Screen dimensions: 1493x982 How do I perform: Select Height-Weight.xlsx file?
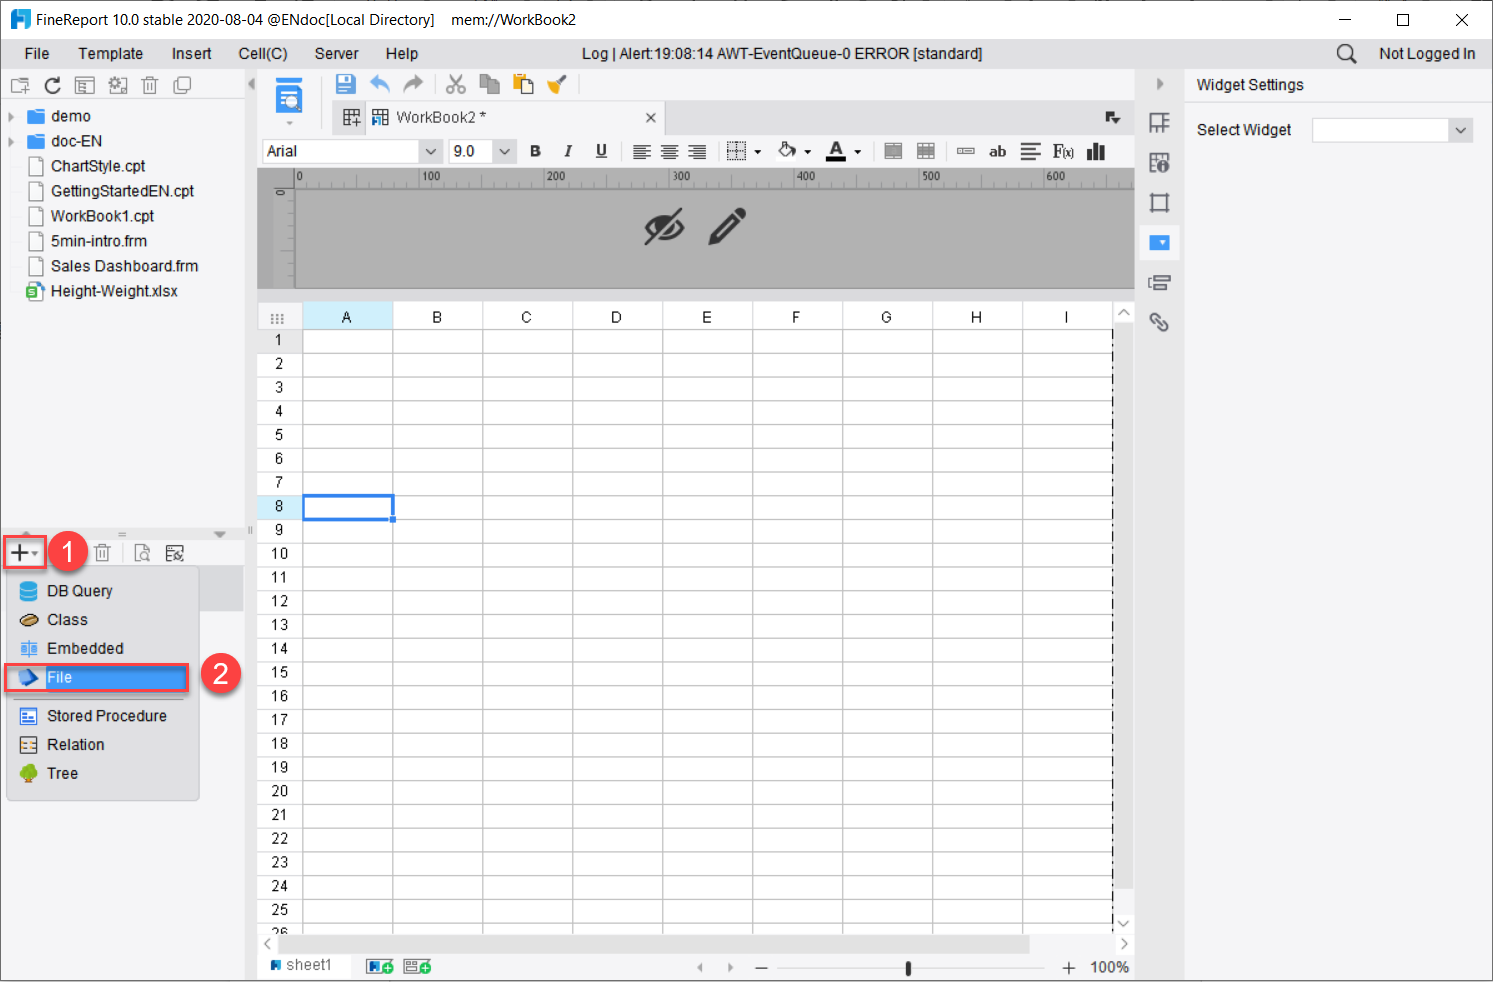click(x=114, y=291)
